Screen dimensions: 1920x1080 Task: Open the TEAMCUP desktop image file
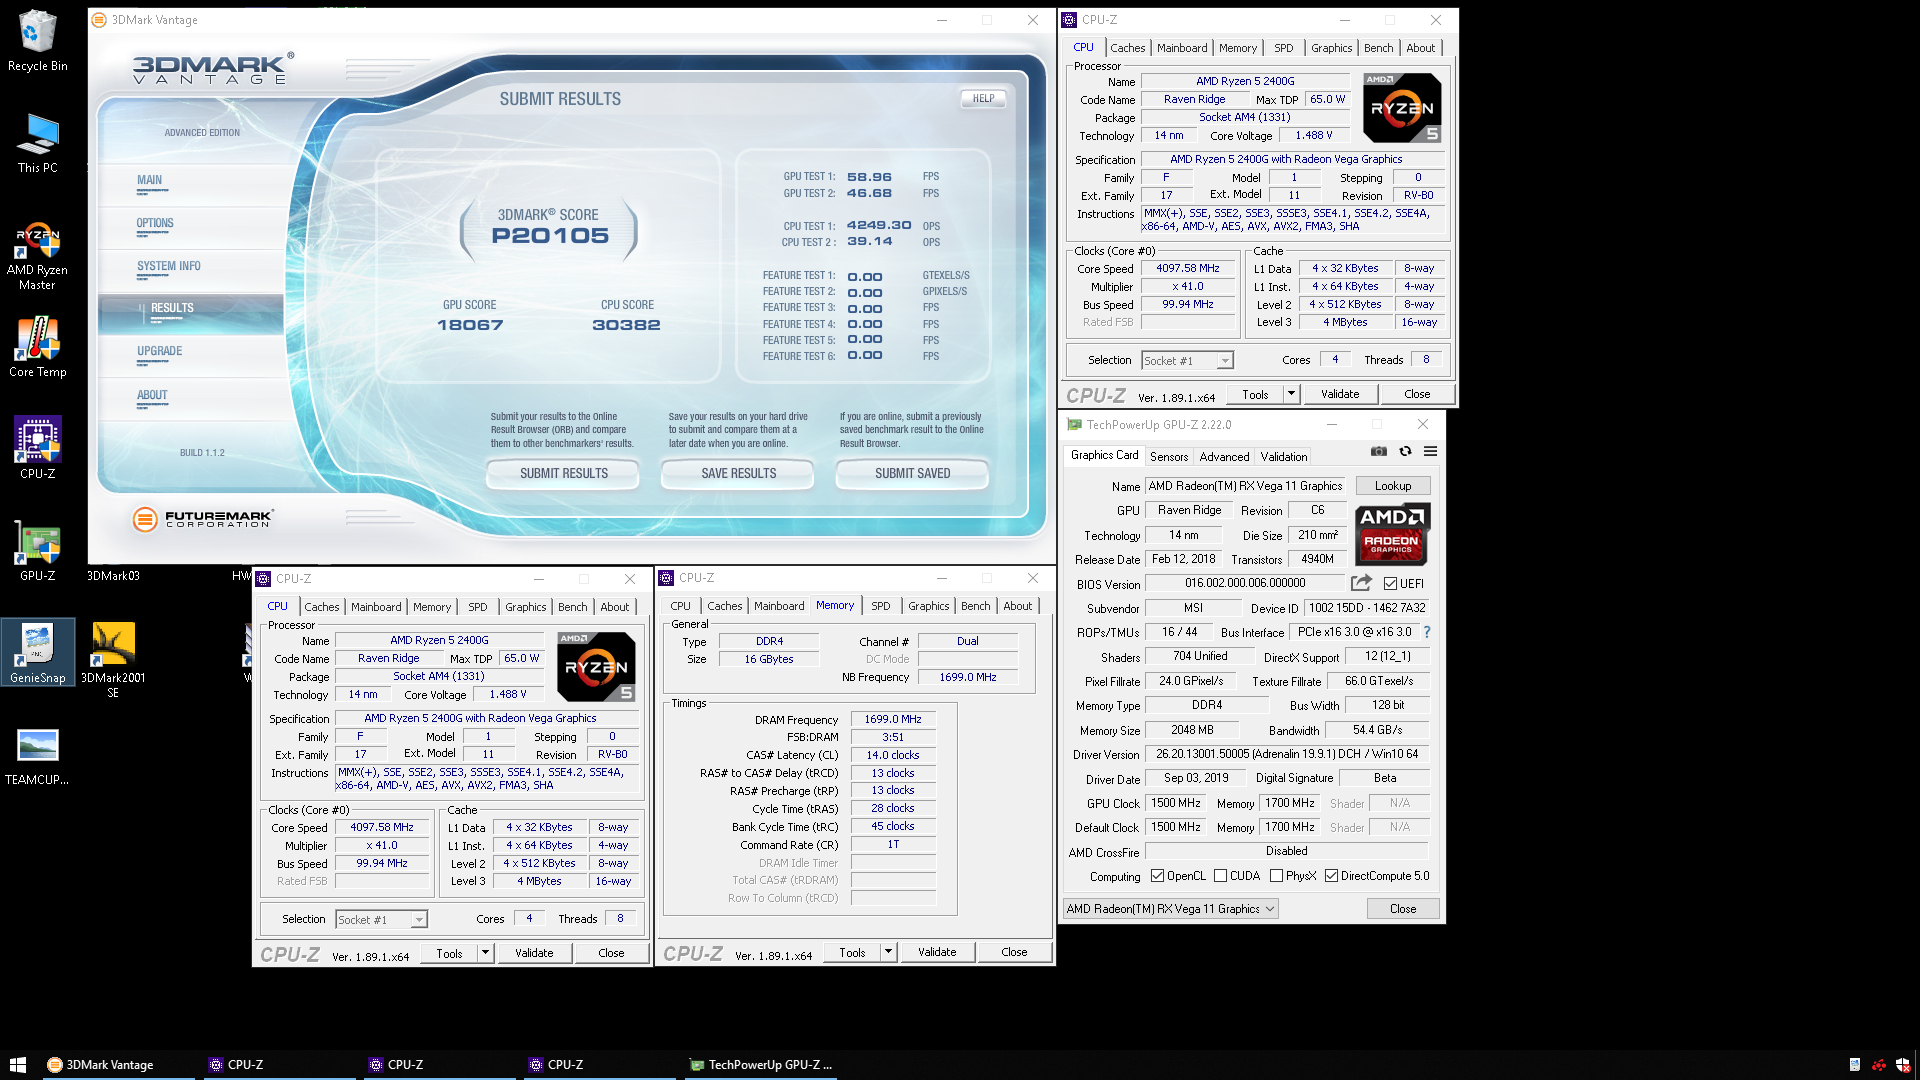click(37, 757)
